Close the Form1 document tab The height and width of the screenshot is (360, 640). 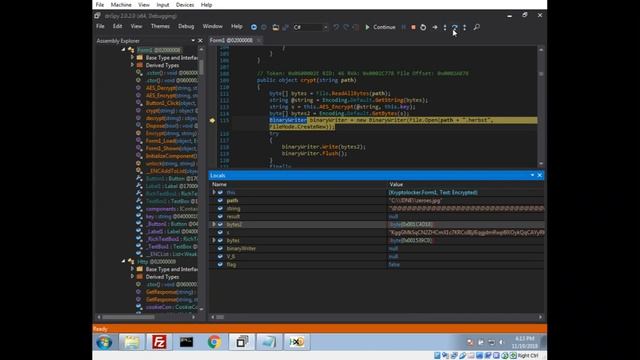[x=259, y=40]
